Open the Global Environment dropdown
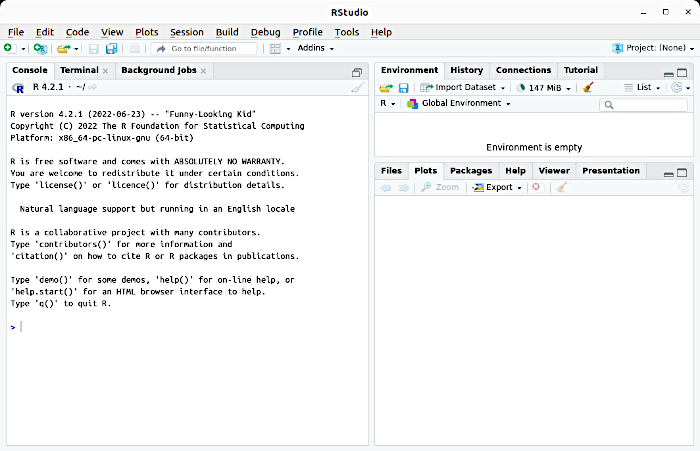This screenshot has height=451, width=700. point(458,103)
